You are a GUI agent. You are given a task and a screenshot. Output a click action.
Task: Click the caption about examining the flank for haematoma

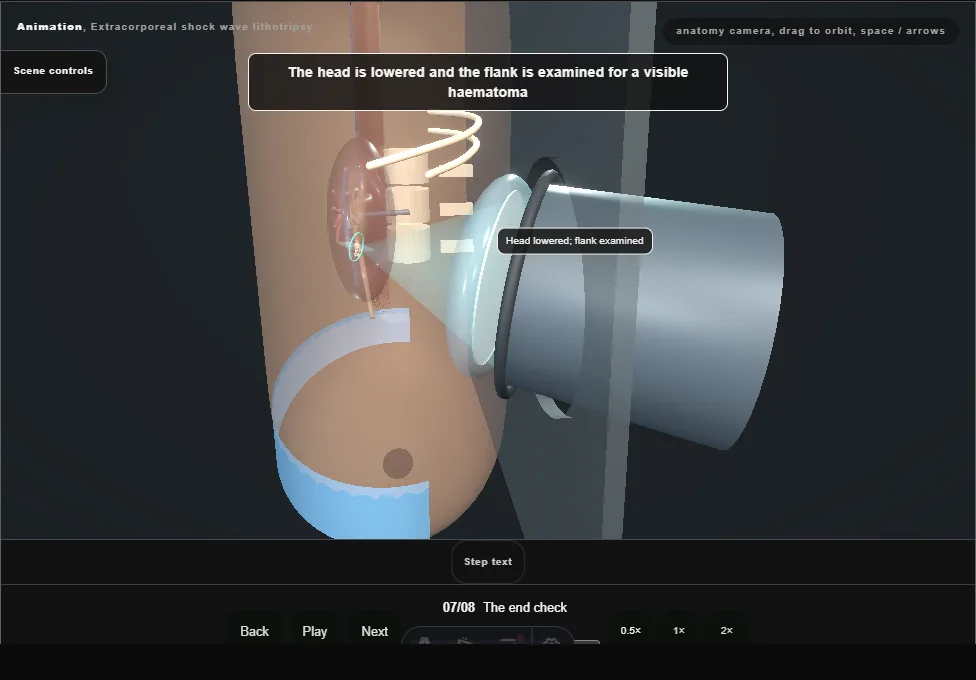pos(488,82)
